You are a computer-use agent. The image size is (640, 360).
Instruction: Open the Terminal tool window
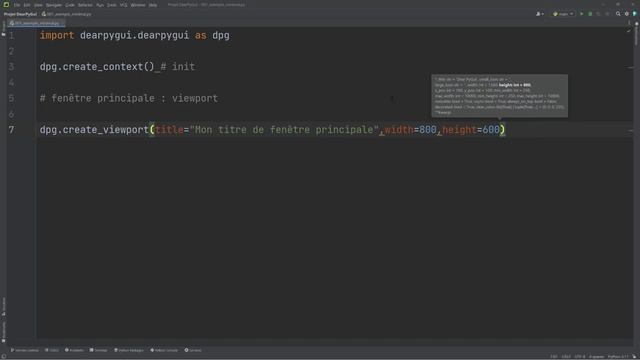pos(98,350)
